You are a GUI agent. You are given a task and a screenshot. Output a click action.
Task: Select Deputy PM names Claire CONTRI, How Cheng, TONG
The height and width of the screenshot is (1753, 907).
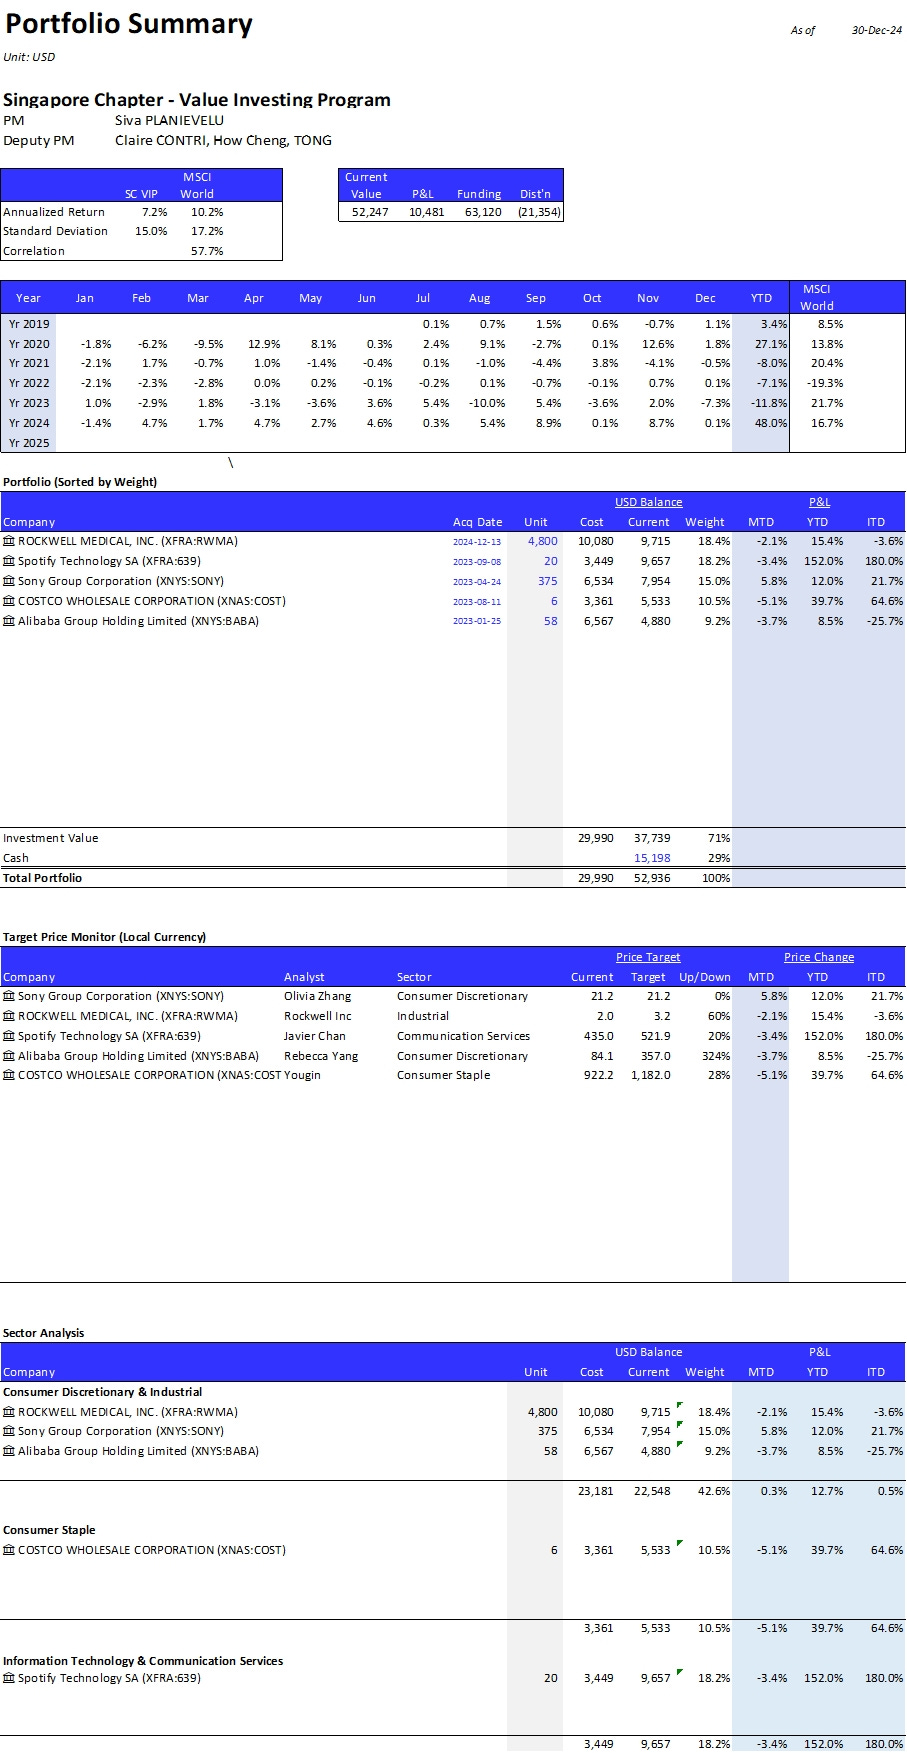click(223, 140)
